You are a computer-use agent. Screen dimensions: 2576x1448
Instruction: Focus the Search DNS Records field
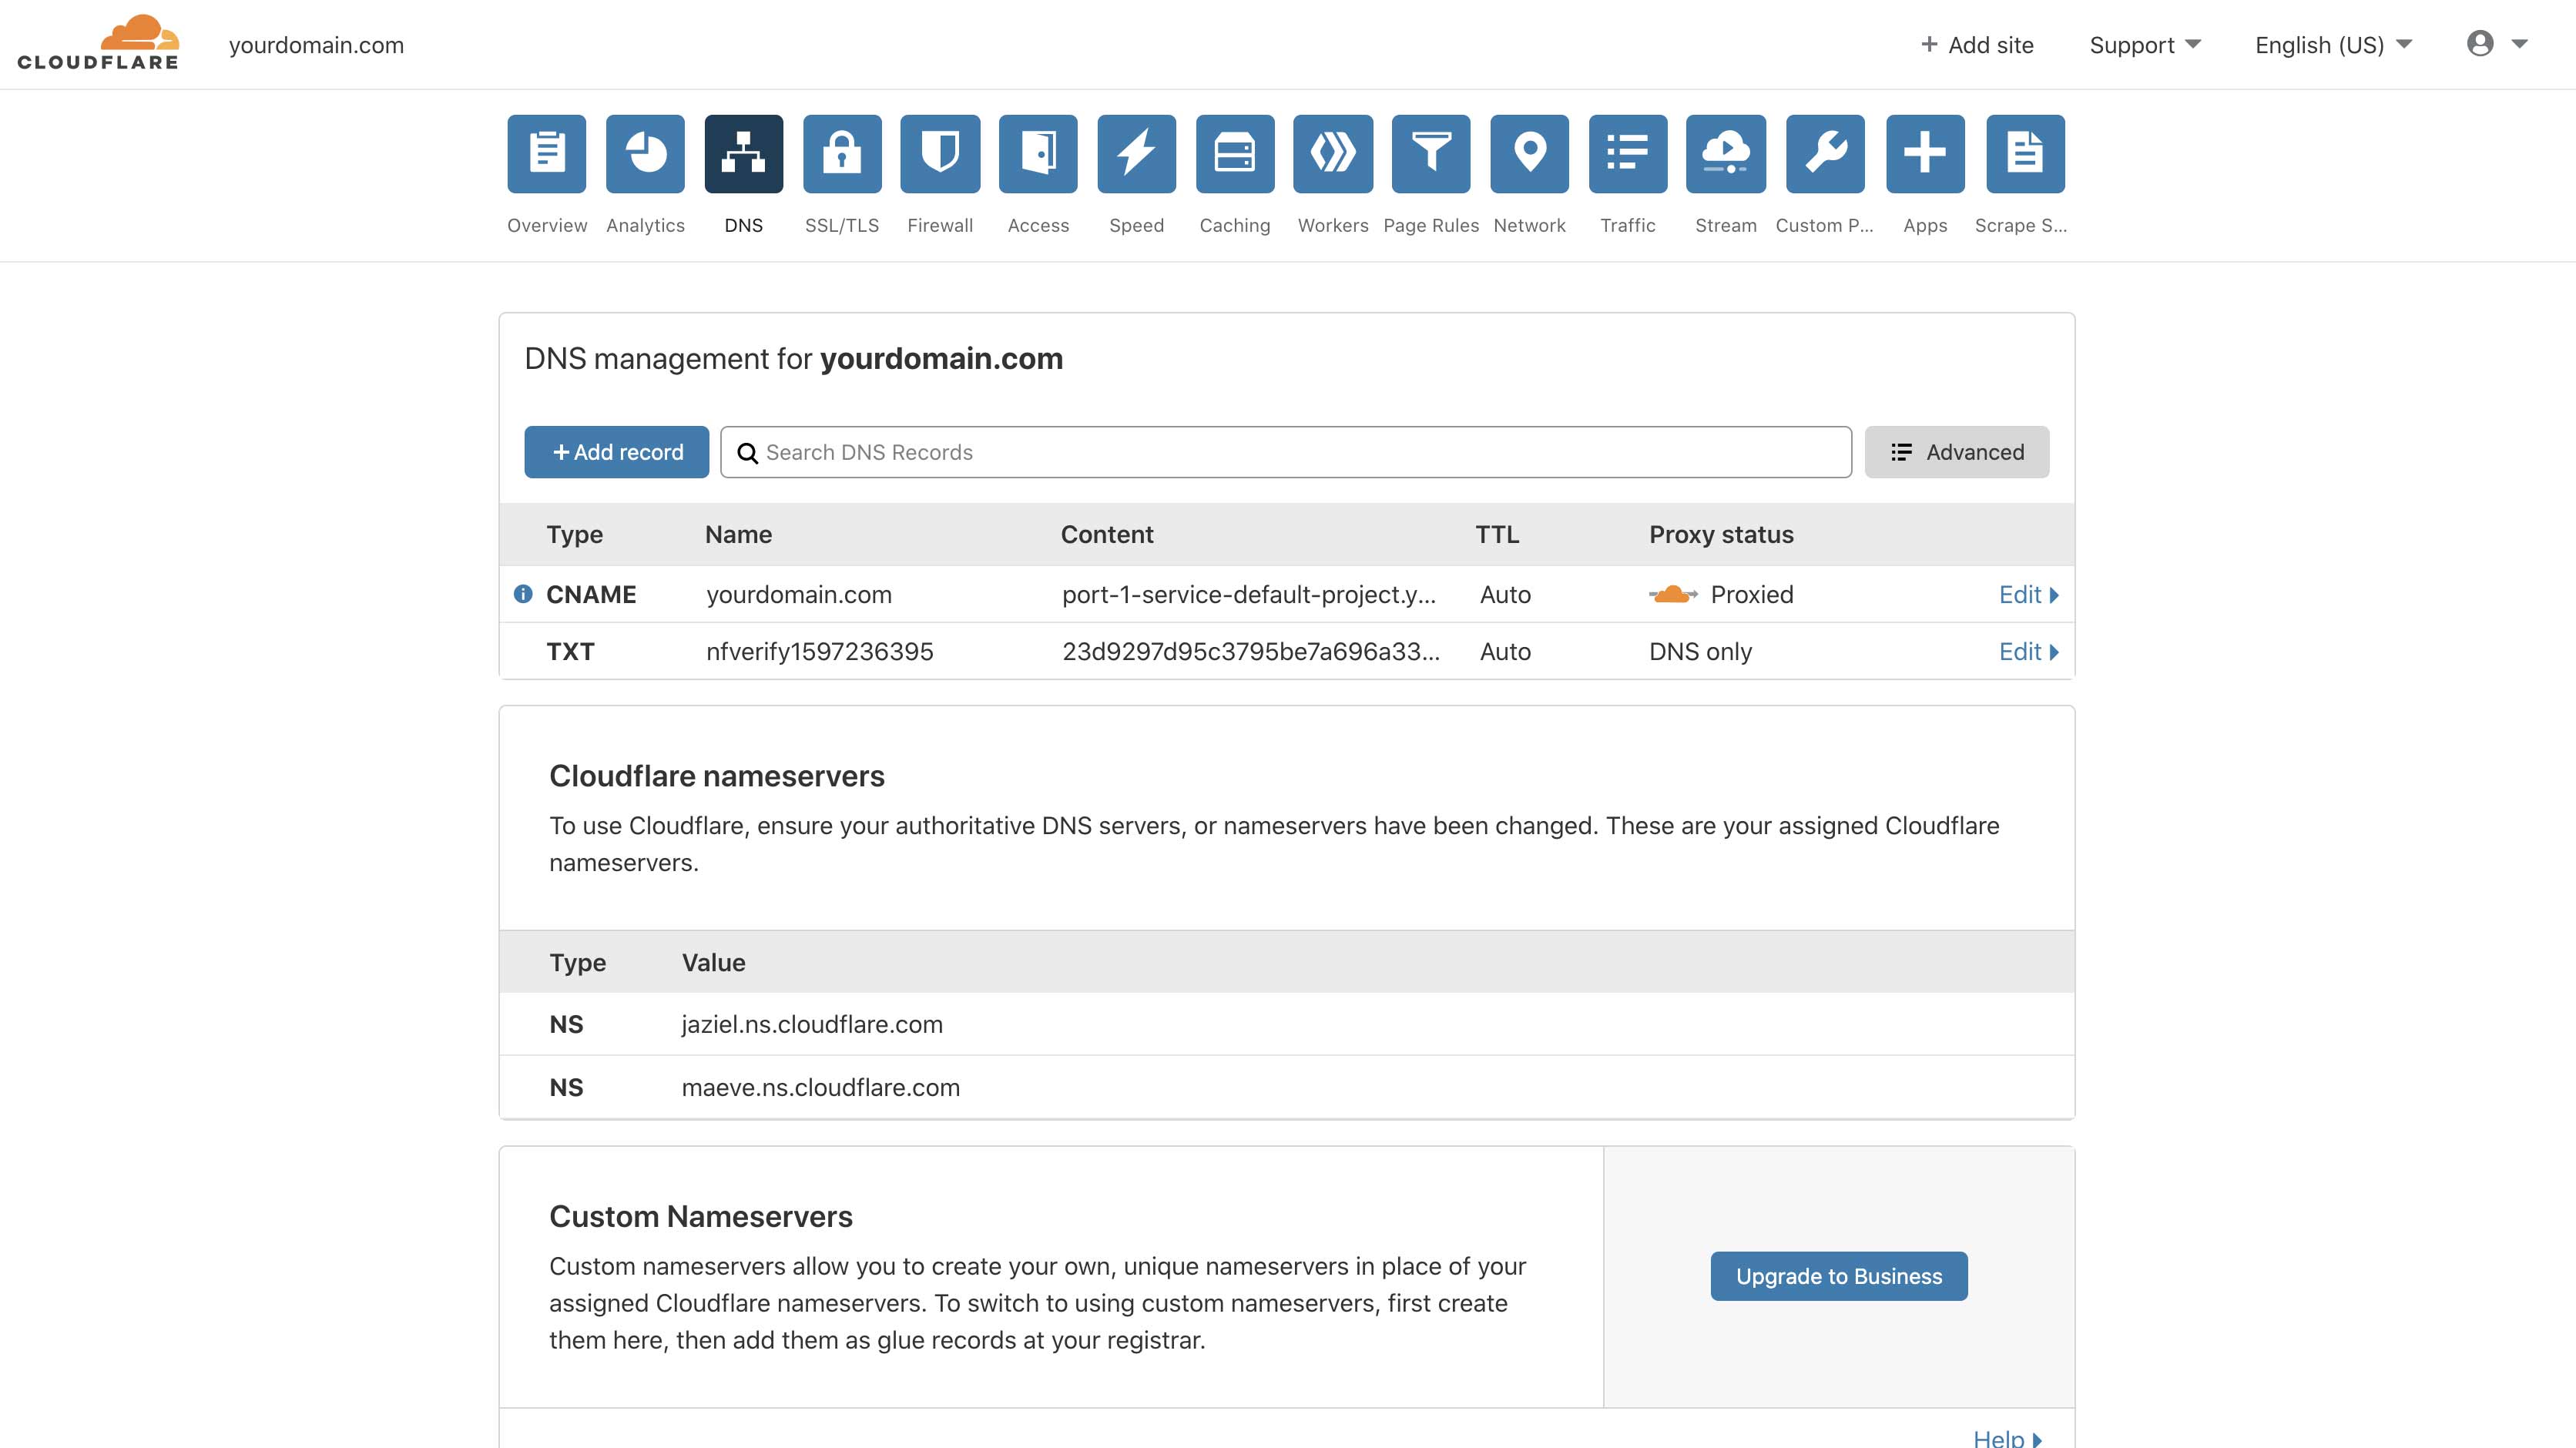(x=1286, y=452)
